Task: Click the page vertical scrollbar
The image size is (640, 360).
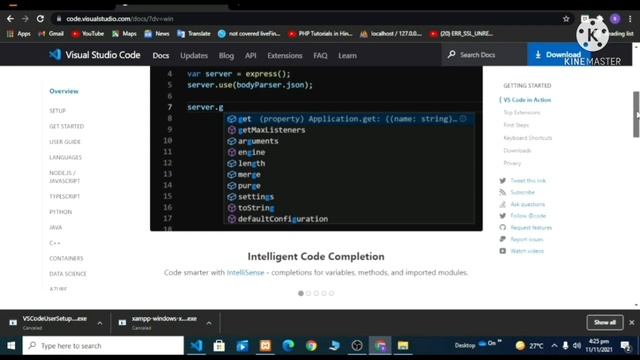Action: (636, 115)
